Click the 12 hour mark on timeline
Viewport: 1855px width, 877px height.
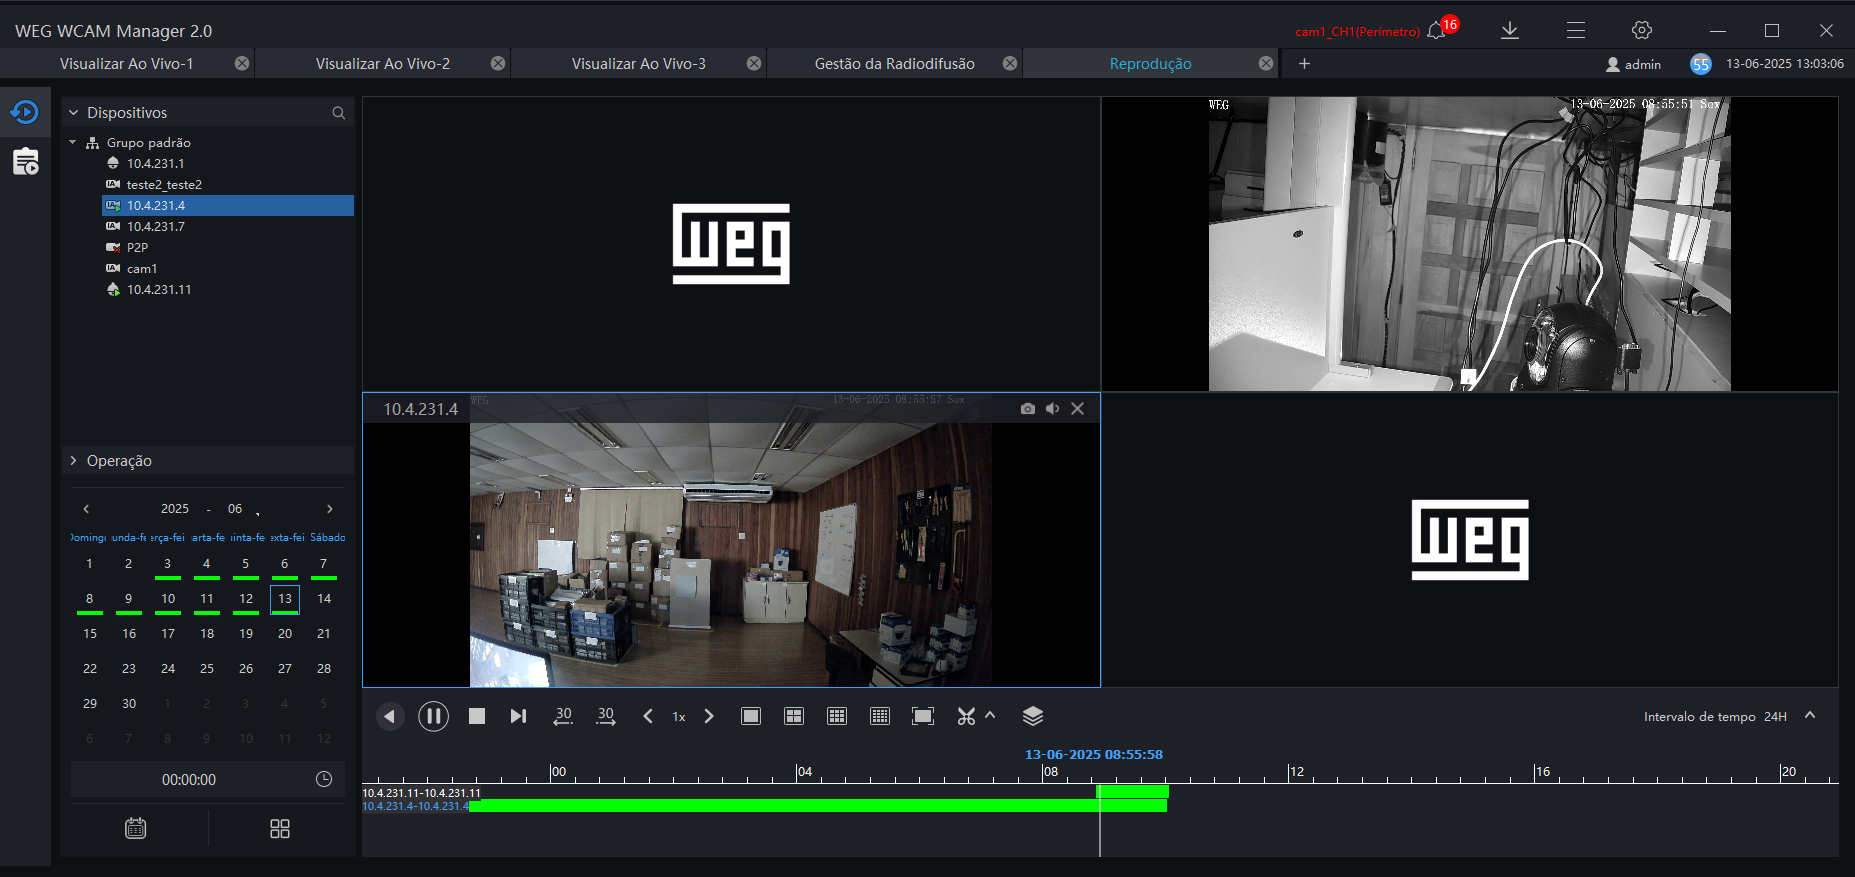1297,772
